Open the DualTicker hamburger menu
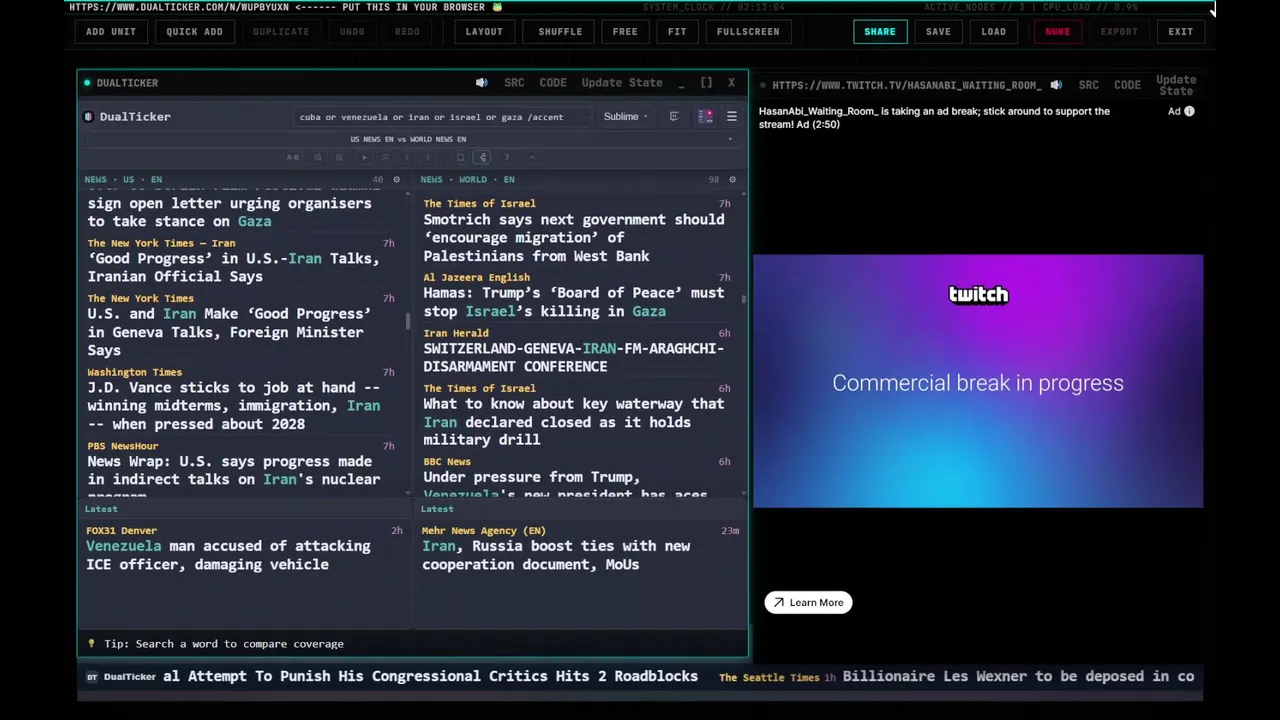Screen dimensions: 1280x720 tap(731, 117)
